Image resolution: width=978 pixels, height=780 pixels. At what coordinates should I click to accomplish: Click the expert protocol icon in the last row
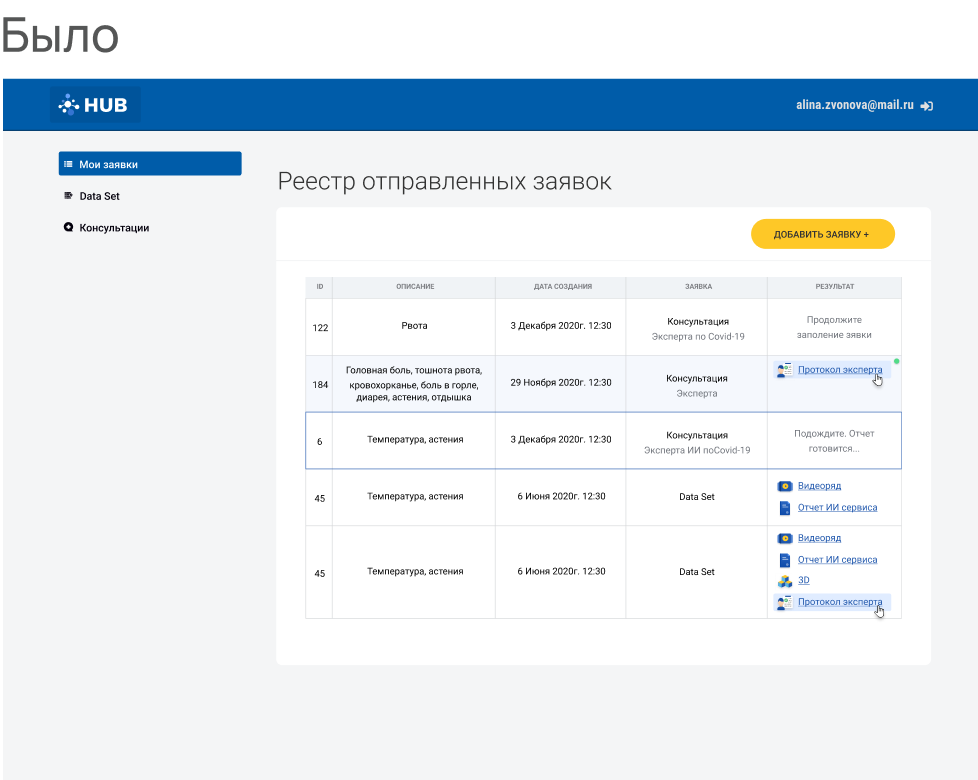[785, 602]
